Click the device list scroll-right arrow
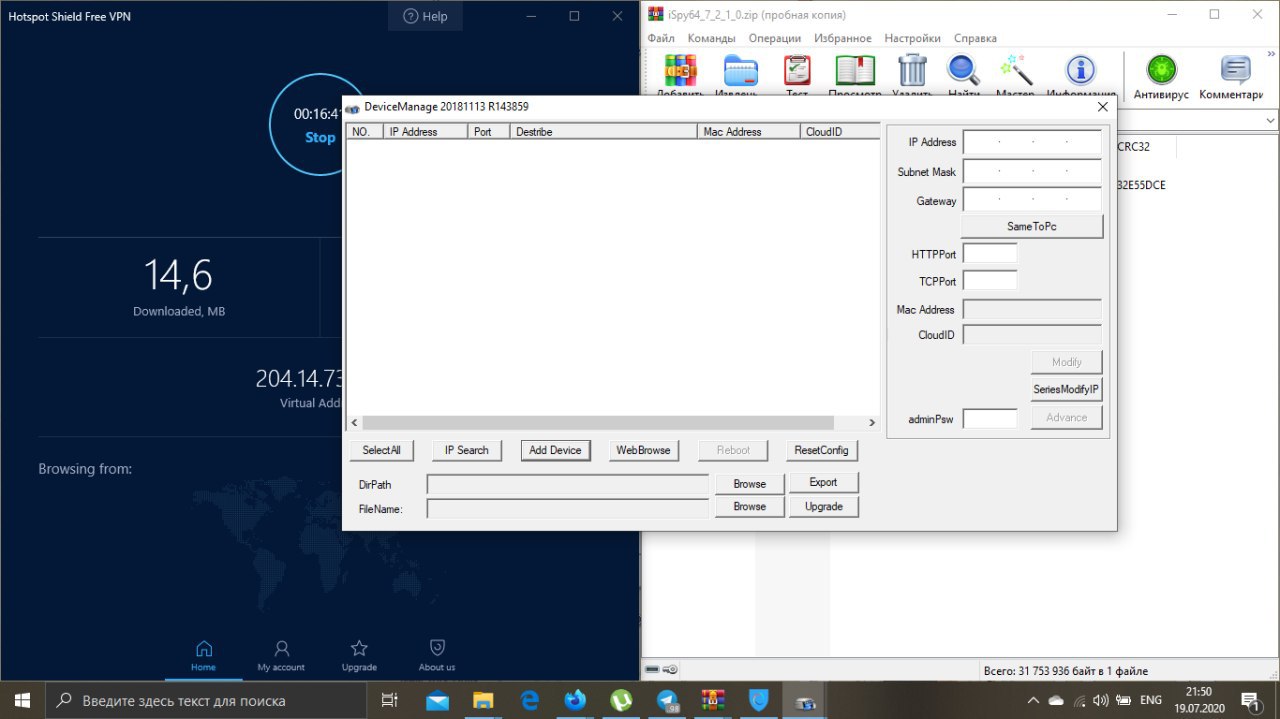1280x719 pixels. [x=871, y=423]
